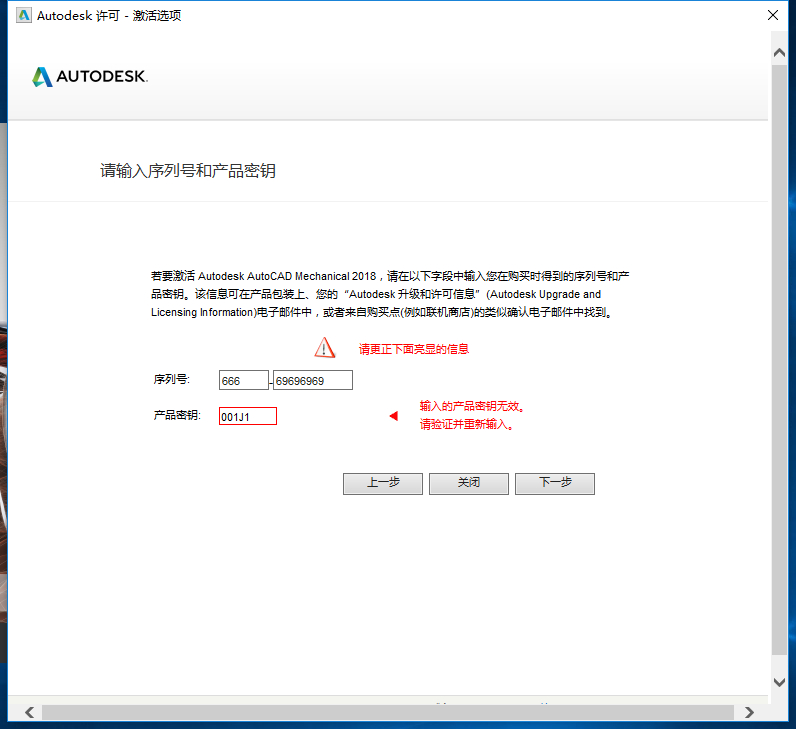This screenshot has width=796, height=729.
Task: Click the red warning triangle icon
Action: coord(324,348)
